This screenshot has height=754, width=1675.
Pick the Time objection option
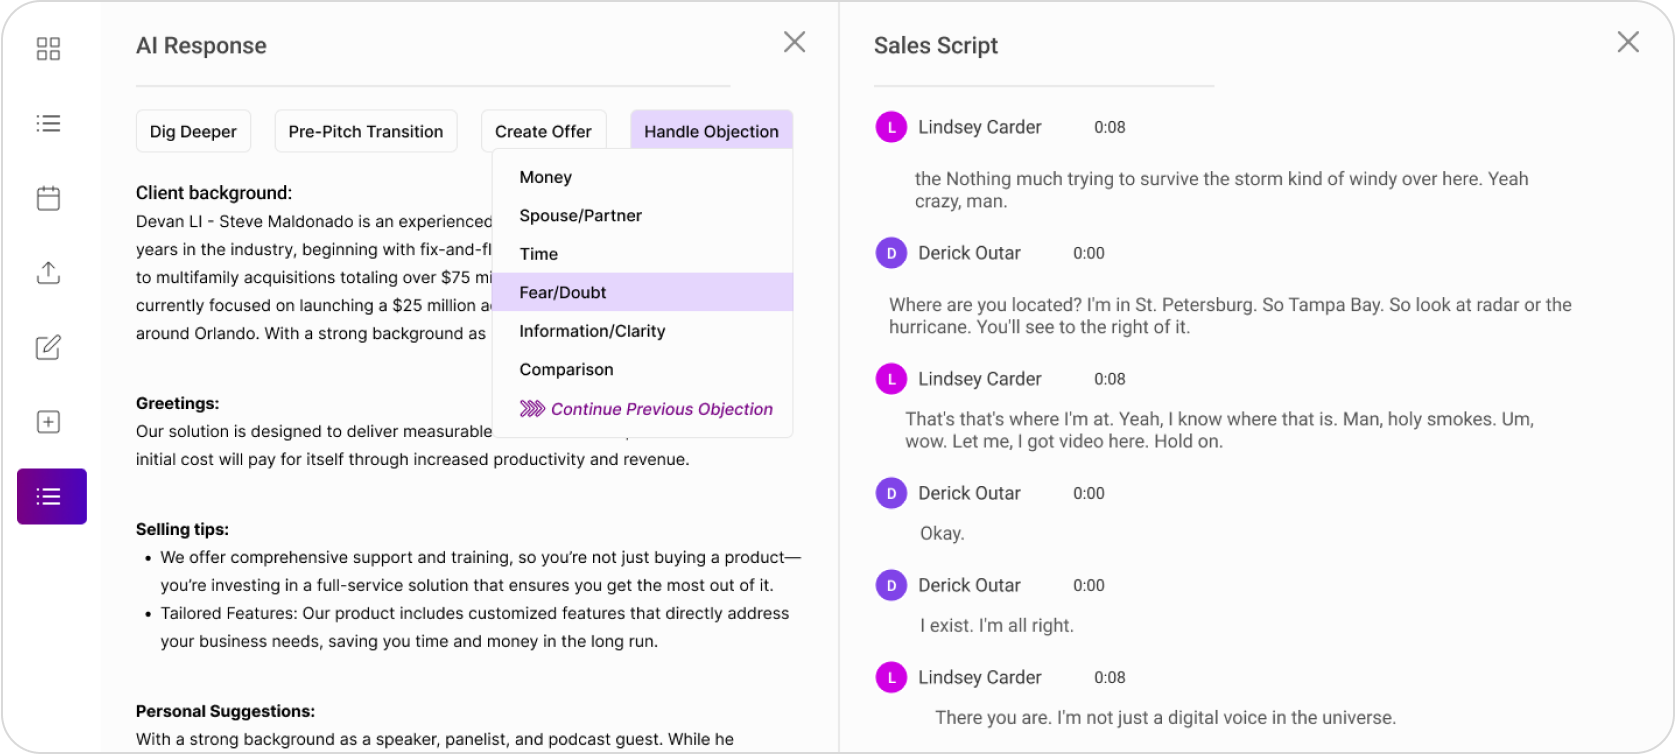coord(538,254)
